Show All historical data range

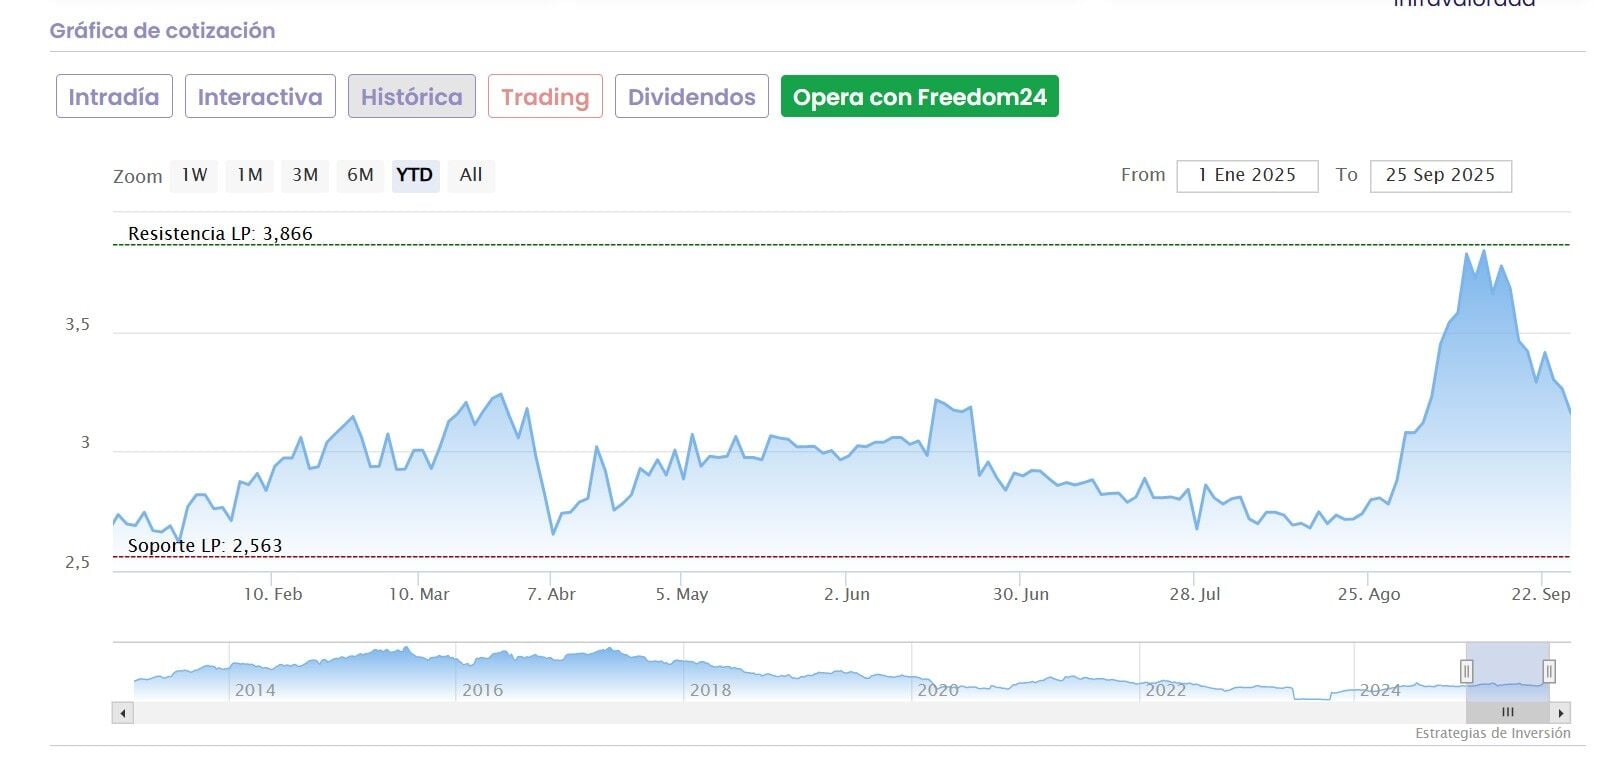tap(471, 175)
